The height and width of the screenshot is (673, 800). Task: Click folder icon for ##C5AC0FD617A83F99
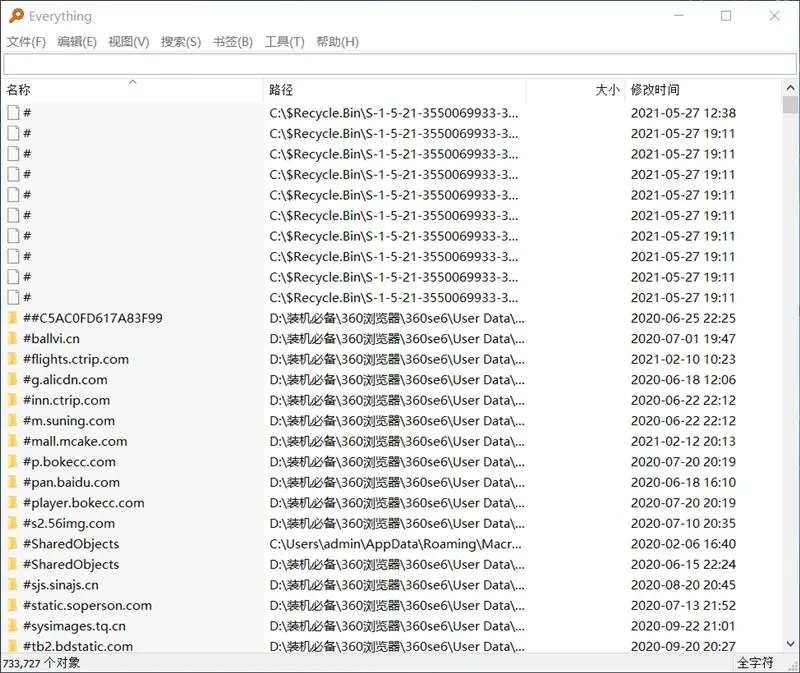[x=13, y=318]
